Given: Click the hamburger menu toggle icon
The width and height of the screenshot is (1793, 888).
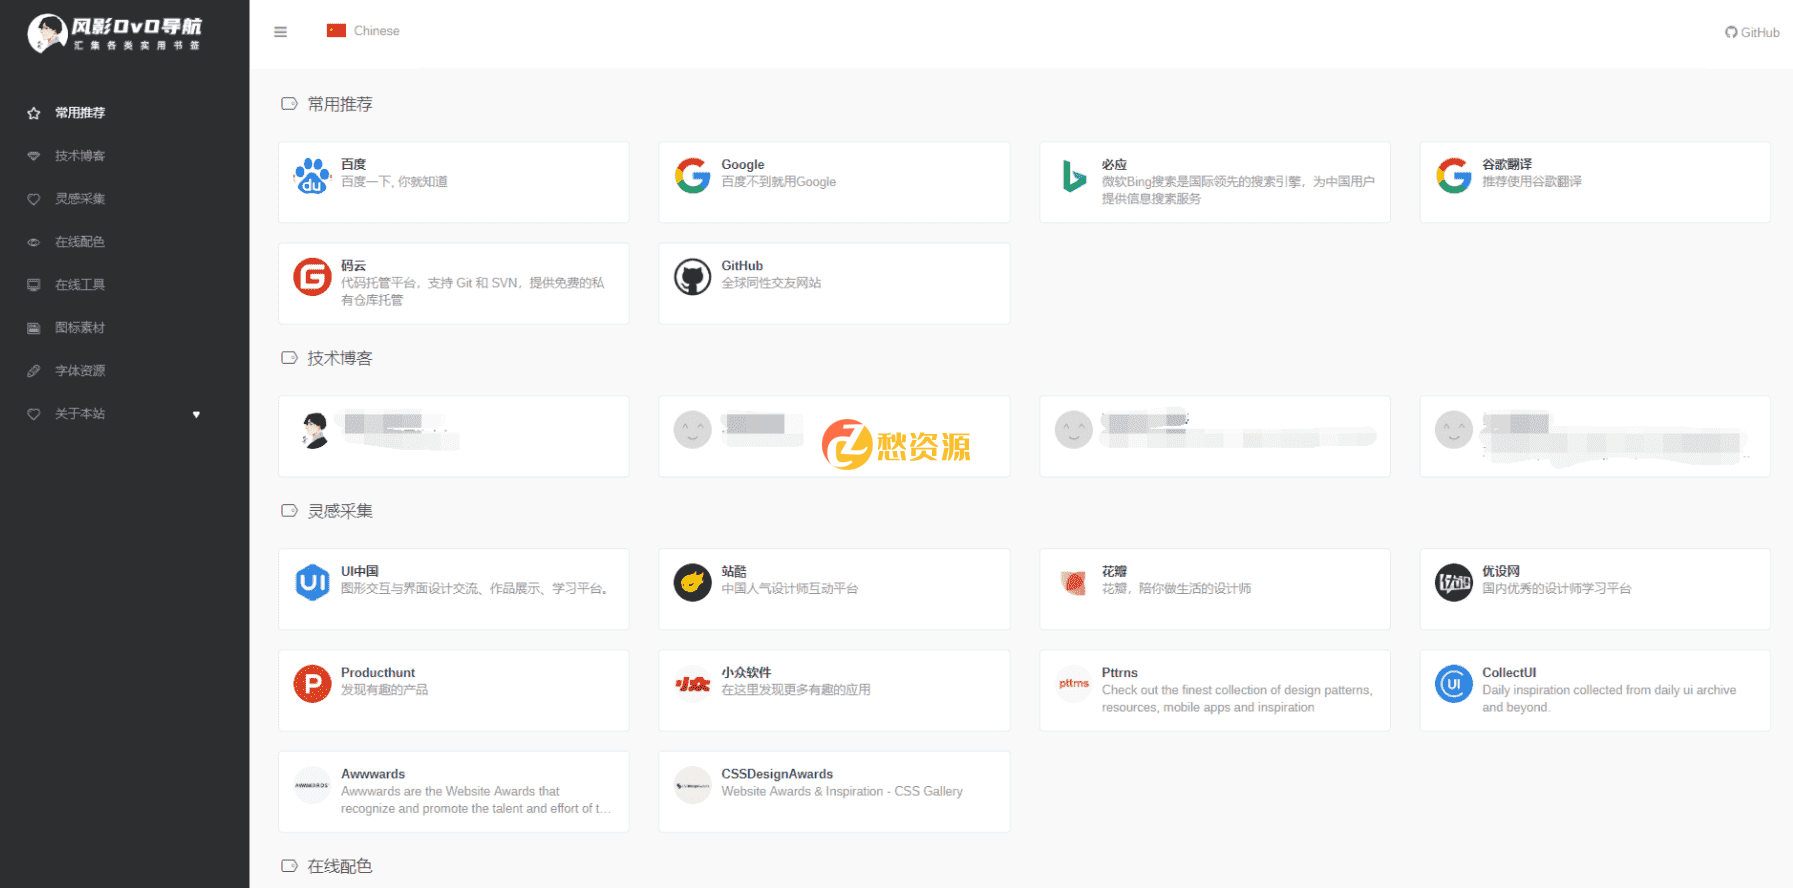Looking at the screenshot, I should click(280, 32).
